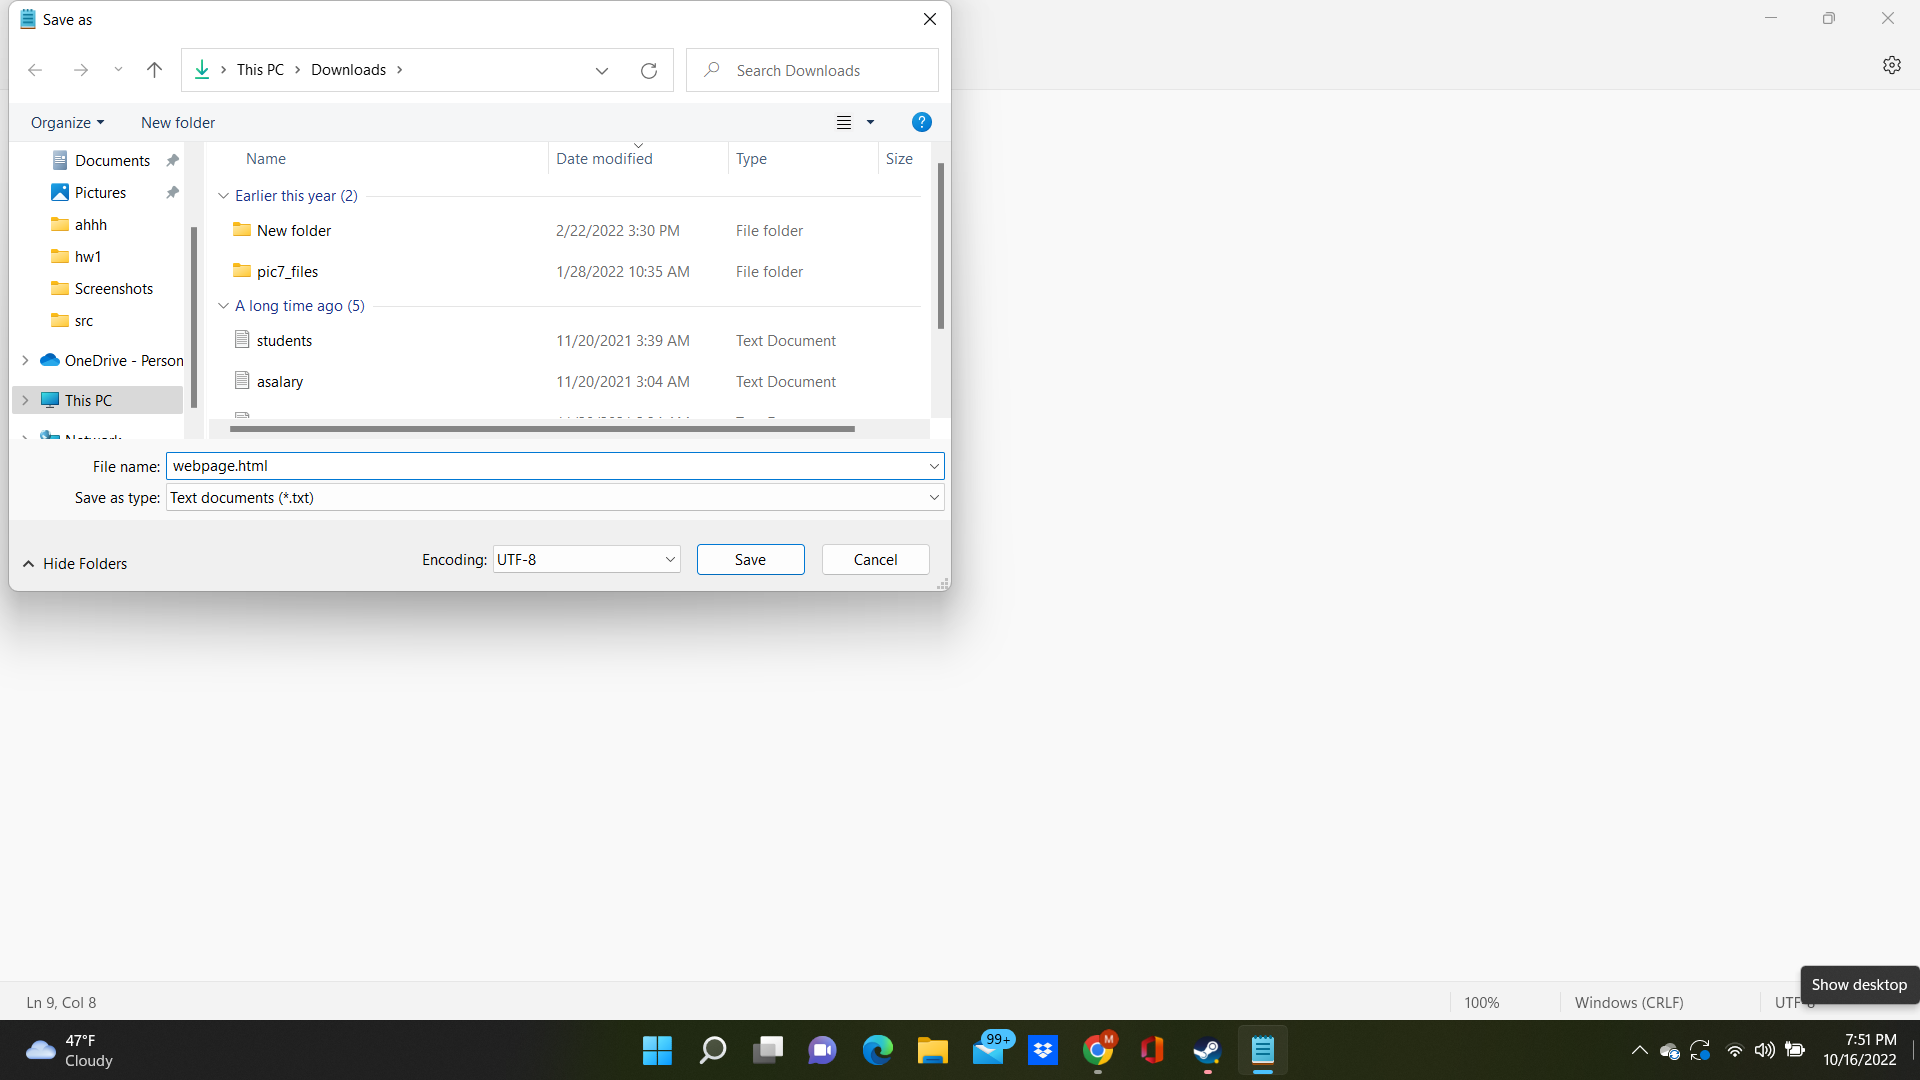1920x1080 pixels.
Task: Open Chrome from the taskbar
Action: (1098, 1050)
